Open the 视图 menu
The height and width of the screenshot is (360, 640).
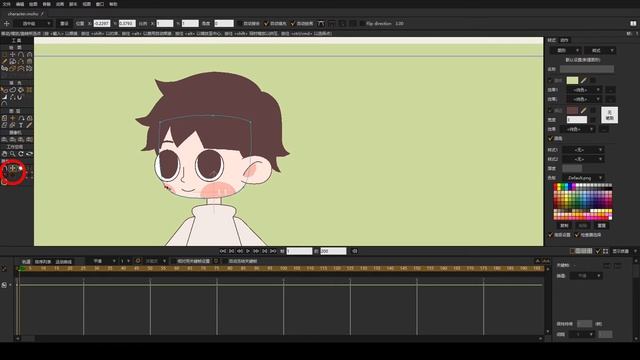[x=87, y=4]
